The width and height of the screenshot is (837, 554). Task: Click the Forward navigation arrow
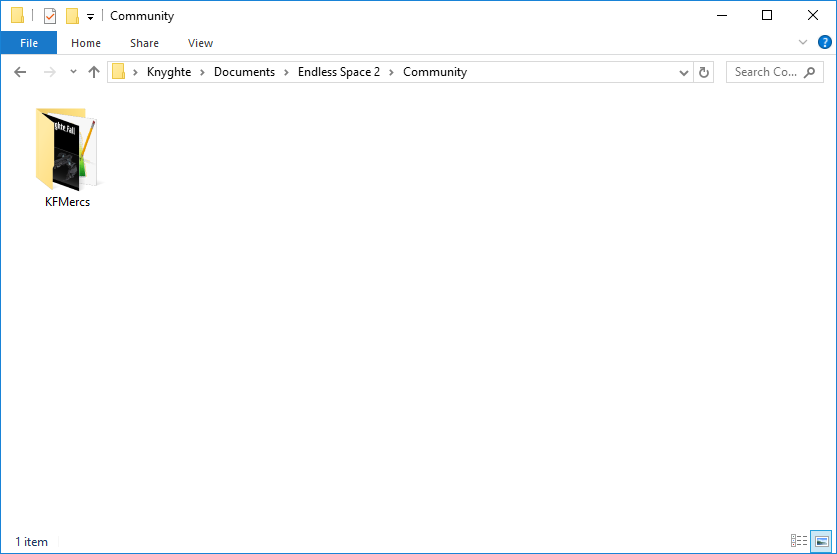click(49, 72)
